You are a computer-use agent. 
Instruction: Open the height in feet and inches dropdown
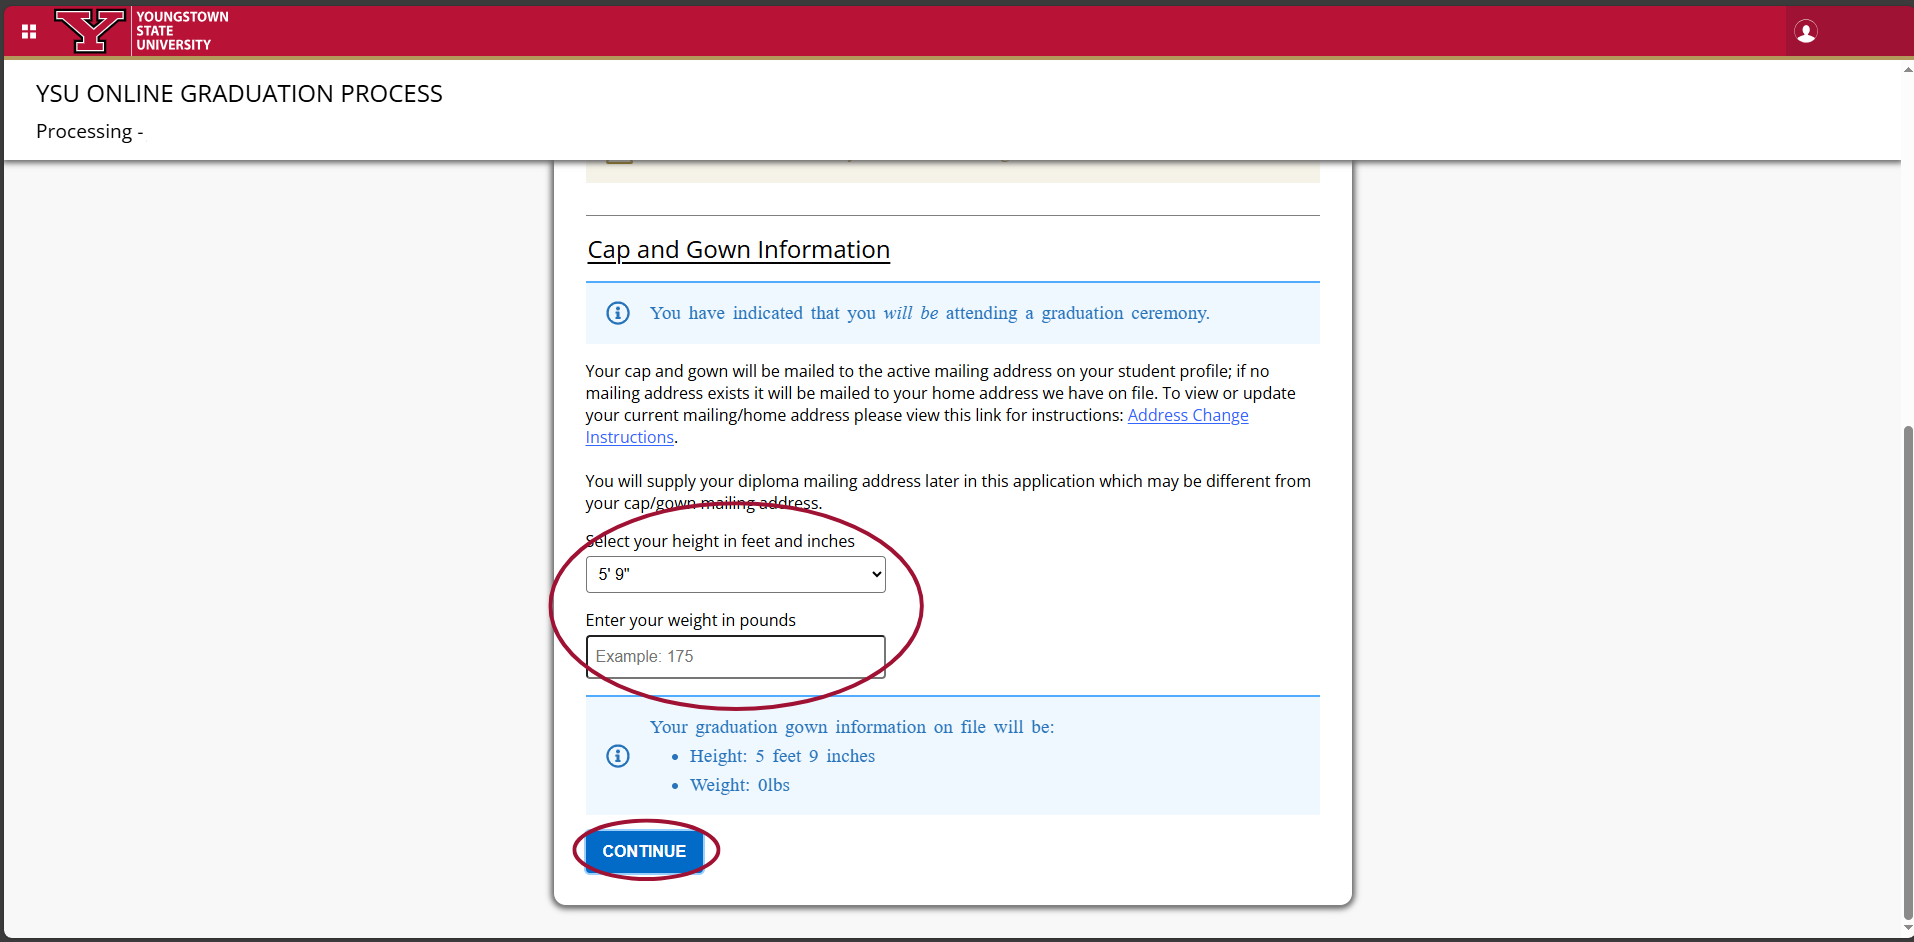(735, 574)
